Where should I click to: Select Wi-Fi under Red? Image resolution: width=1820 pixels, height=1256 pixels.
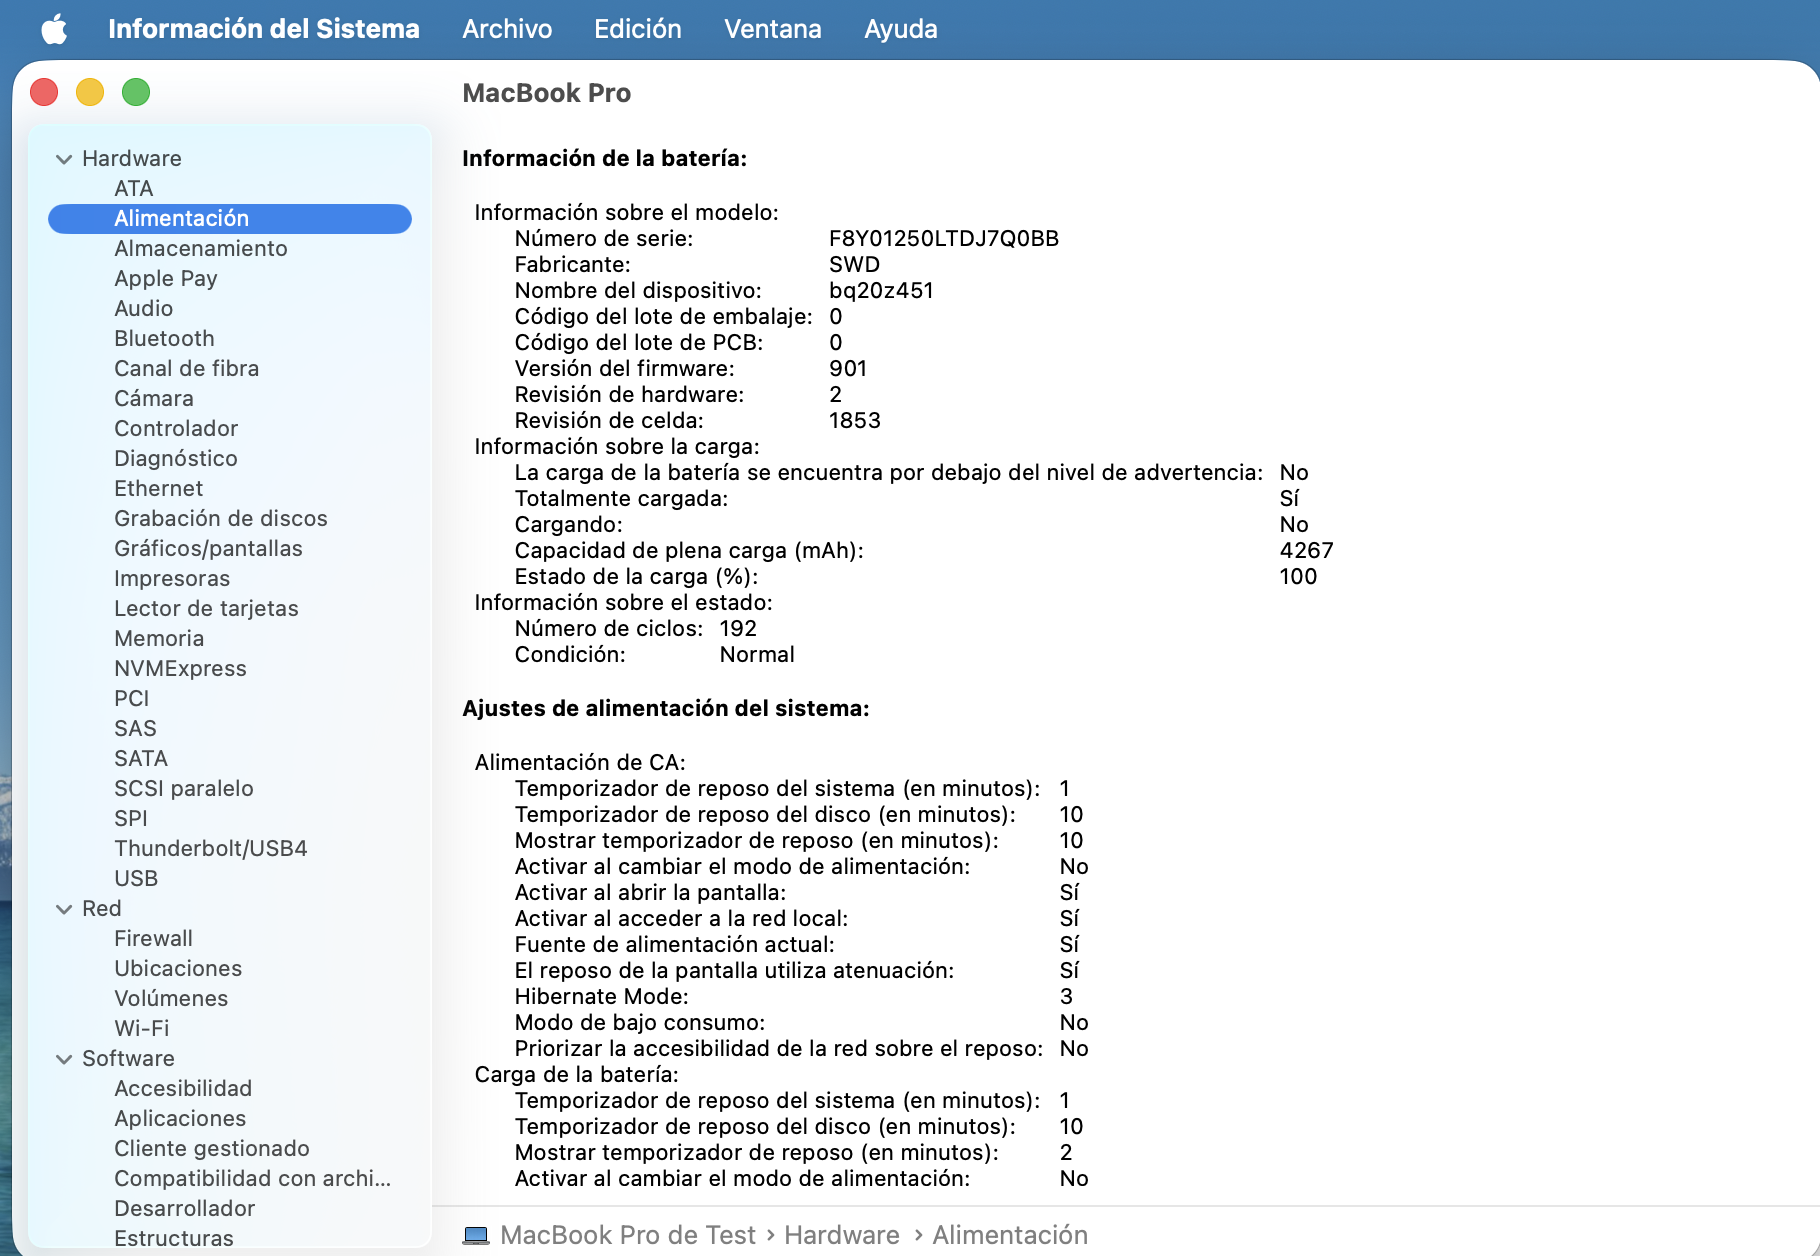click(x=141, y=1028)
